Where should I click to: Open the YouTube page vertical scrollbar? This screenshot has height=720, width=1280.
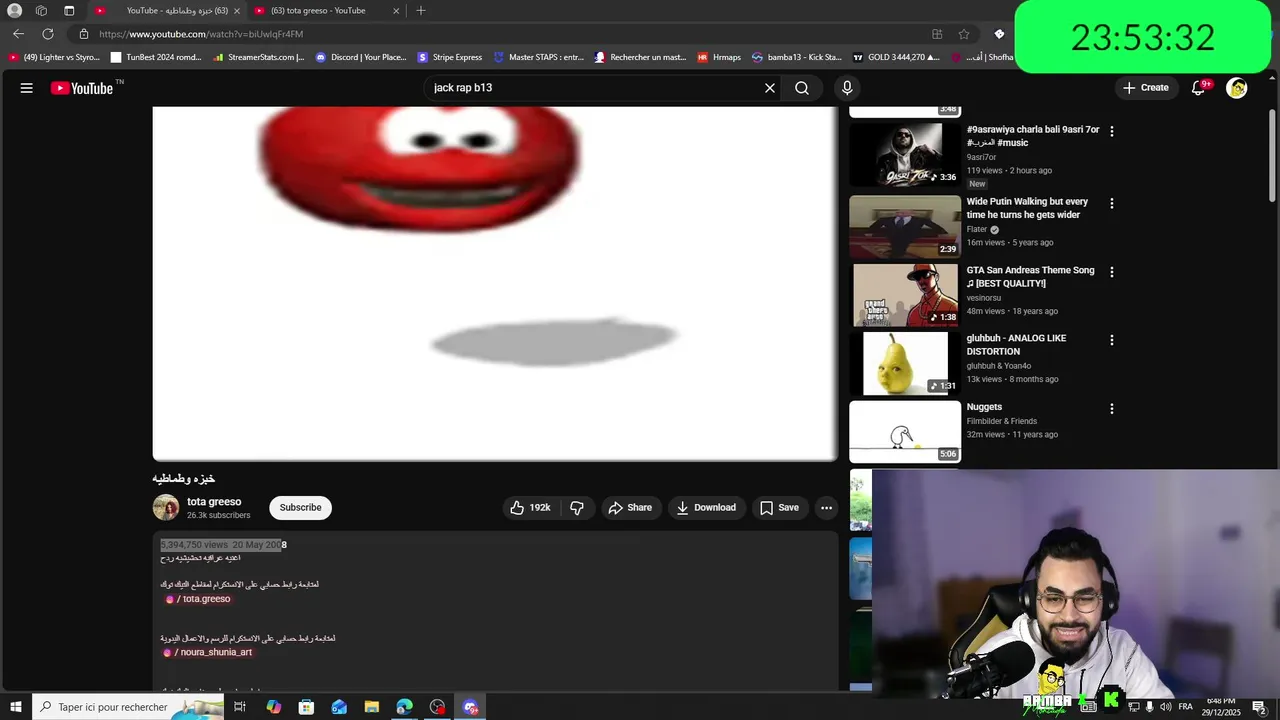click(x=1272, y=155)
